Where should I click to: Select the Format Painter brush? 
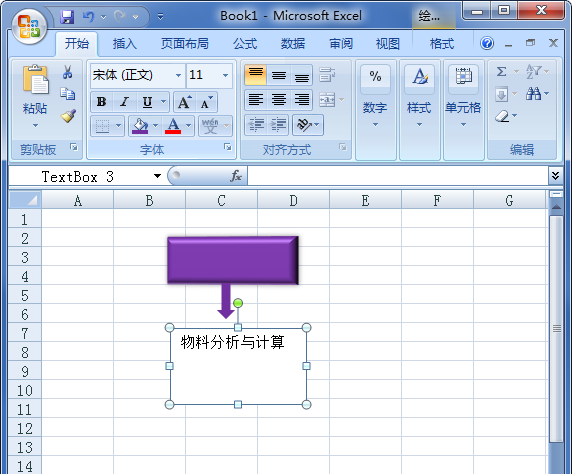pyautogui.click(x=68, y=116)
